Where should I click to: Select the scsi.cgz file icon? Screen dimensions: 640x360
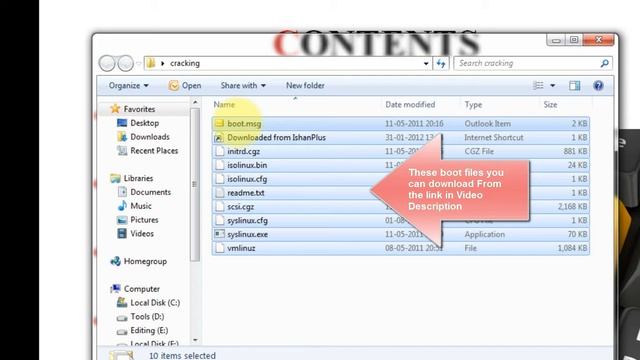pyautogui.click(x=220, y=207)
